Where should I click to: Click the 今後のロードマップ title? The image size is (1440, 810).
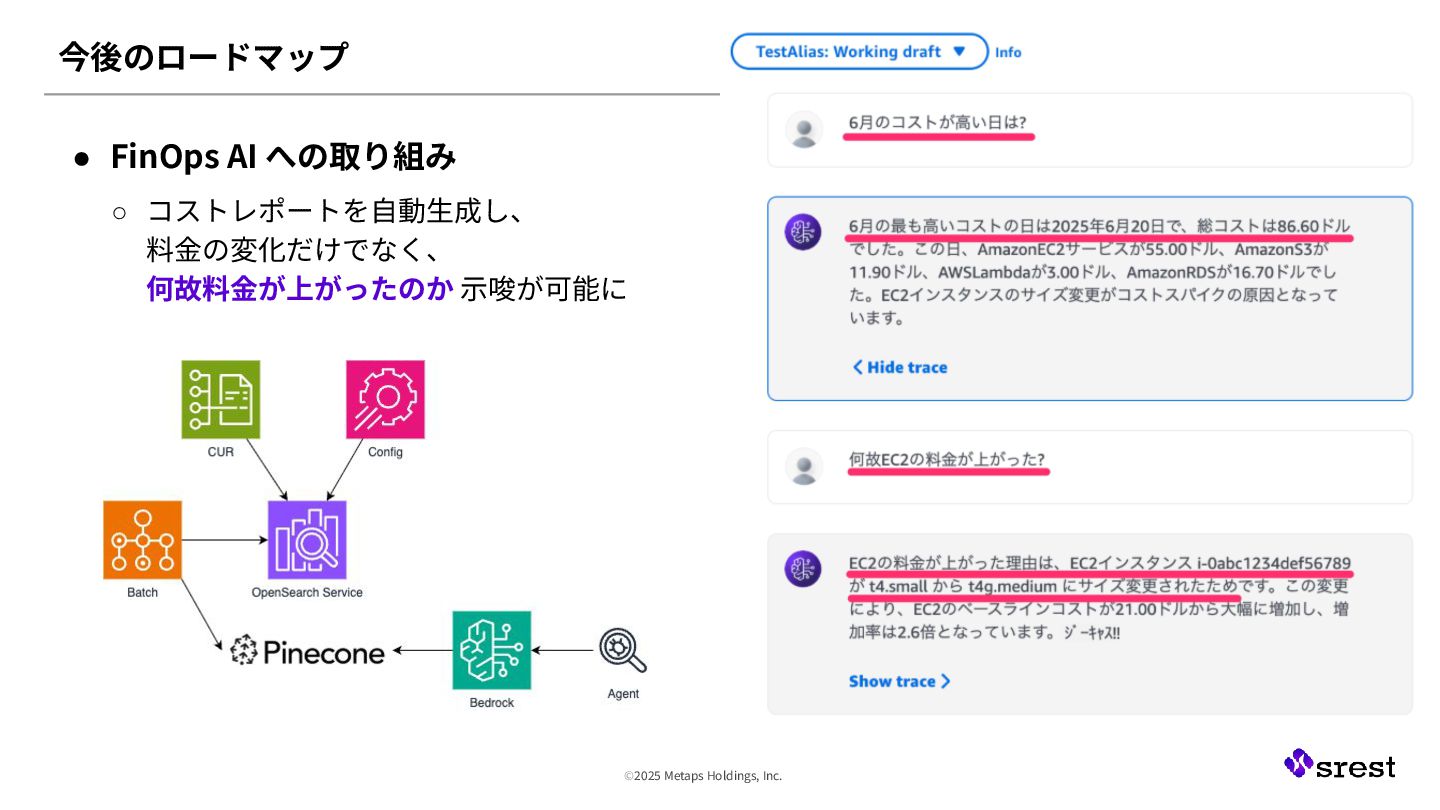click(203, 57)
